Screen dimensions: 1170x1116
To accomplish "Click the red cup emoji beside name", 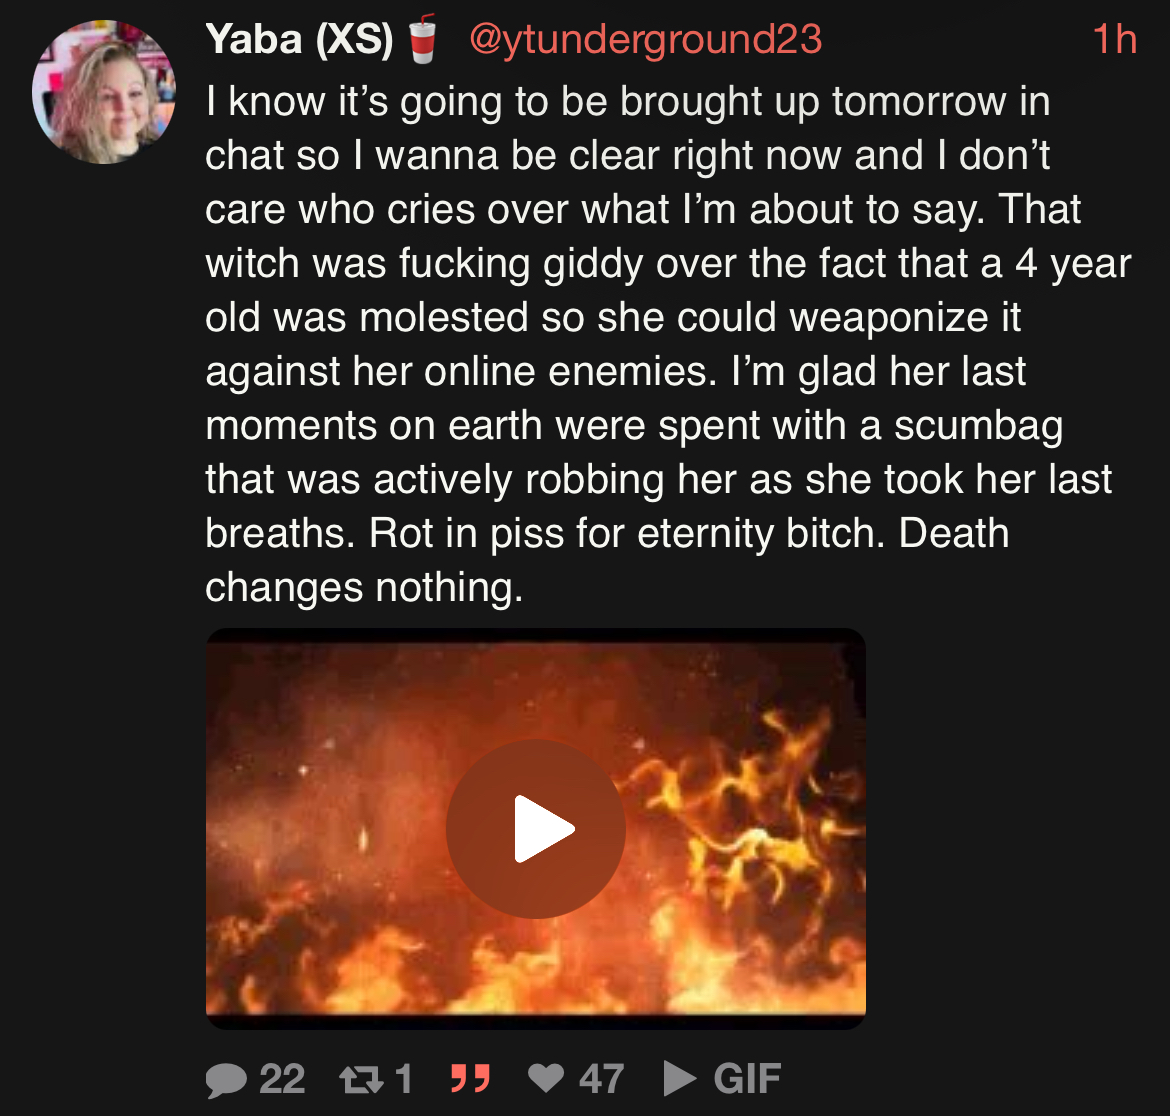I will click(x=423, y=39).
